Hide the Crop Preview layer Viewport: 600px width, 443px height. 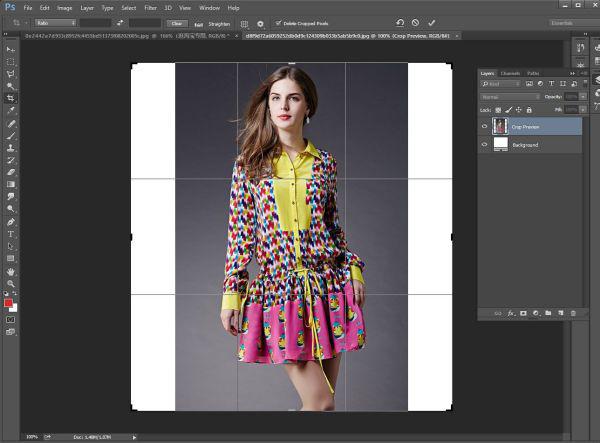pos(485,127)
